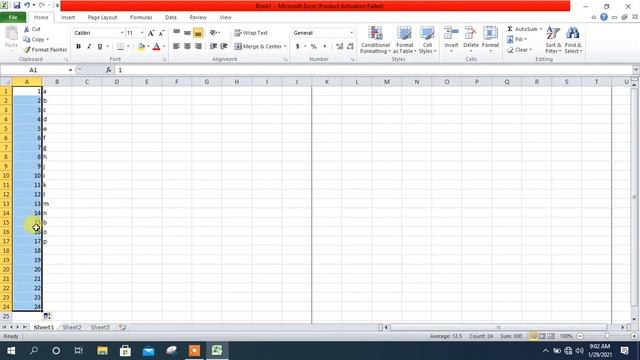Viewport: 640px width, 360px height.
Task: Switch to the Insert ribbon tab
Action: (x=68, y=18)
